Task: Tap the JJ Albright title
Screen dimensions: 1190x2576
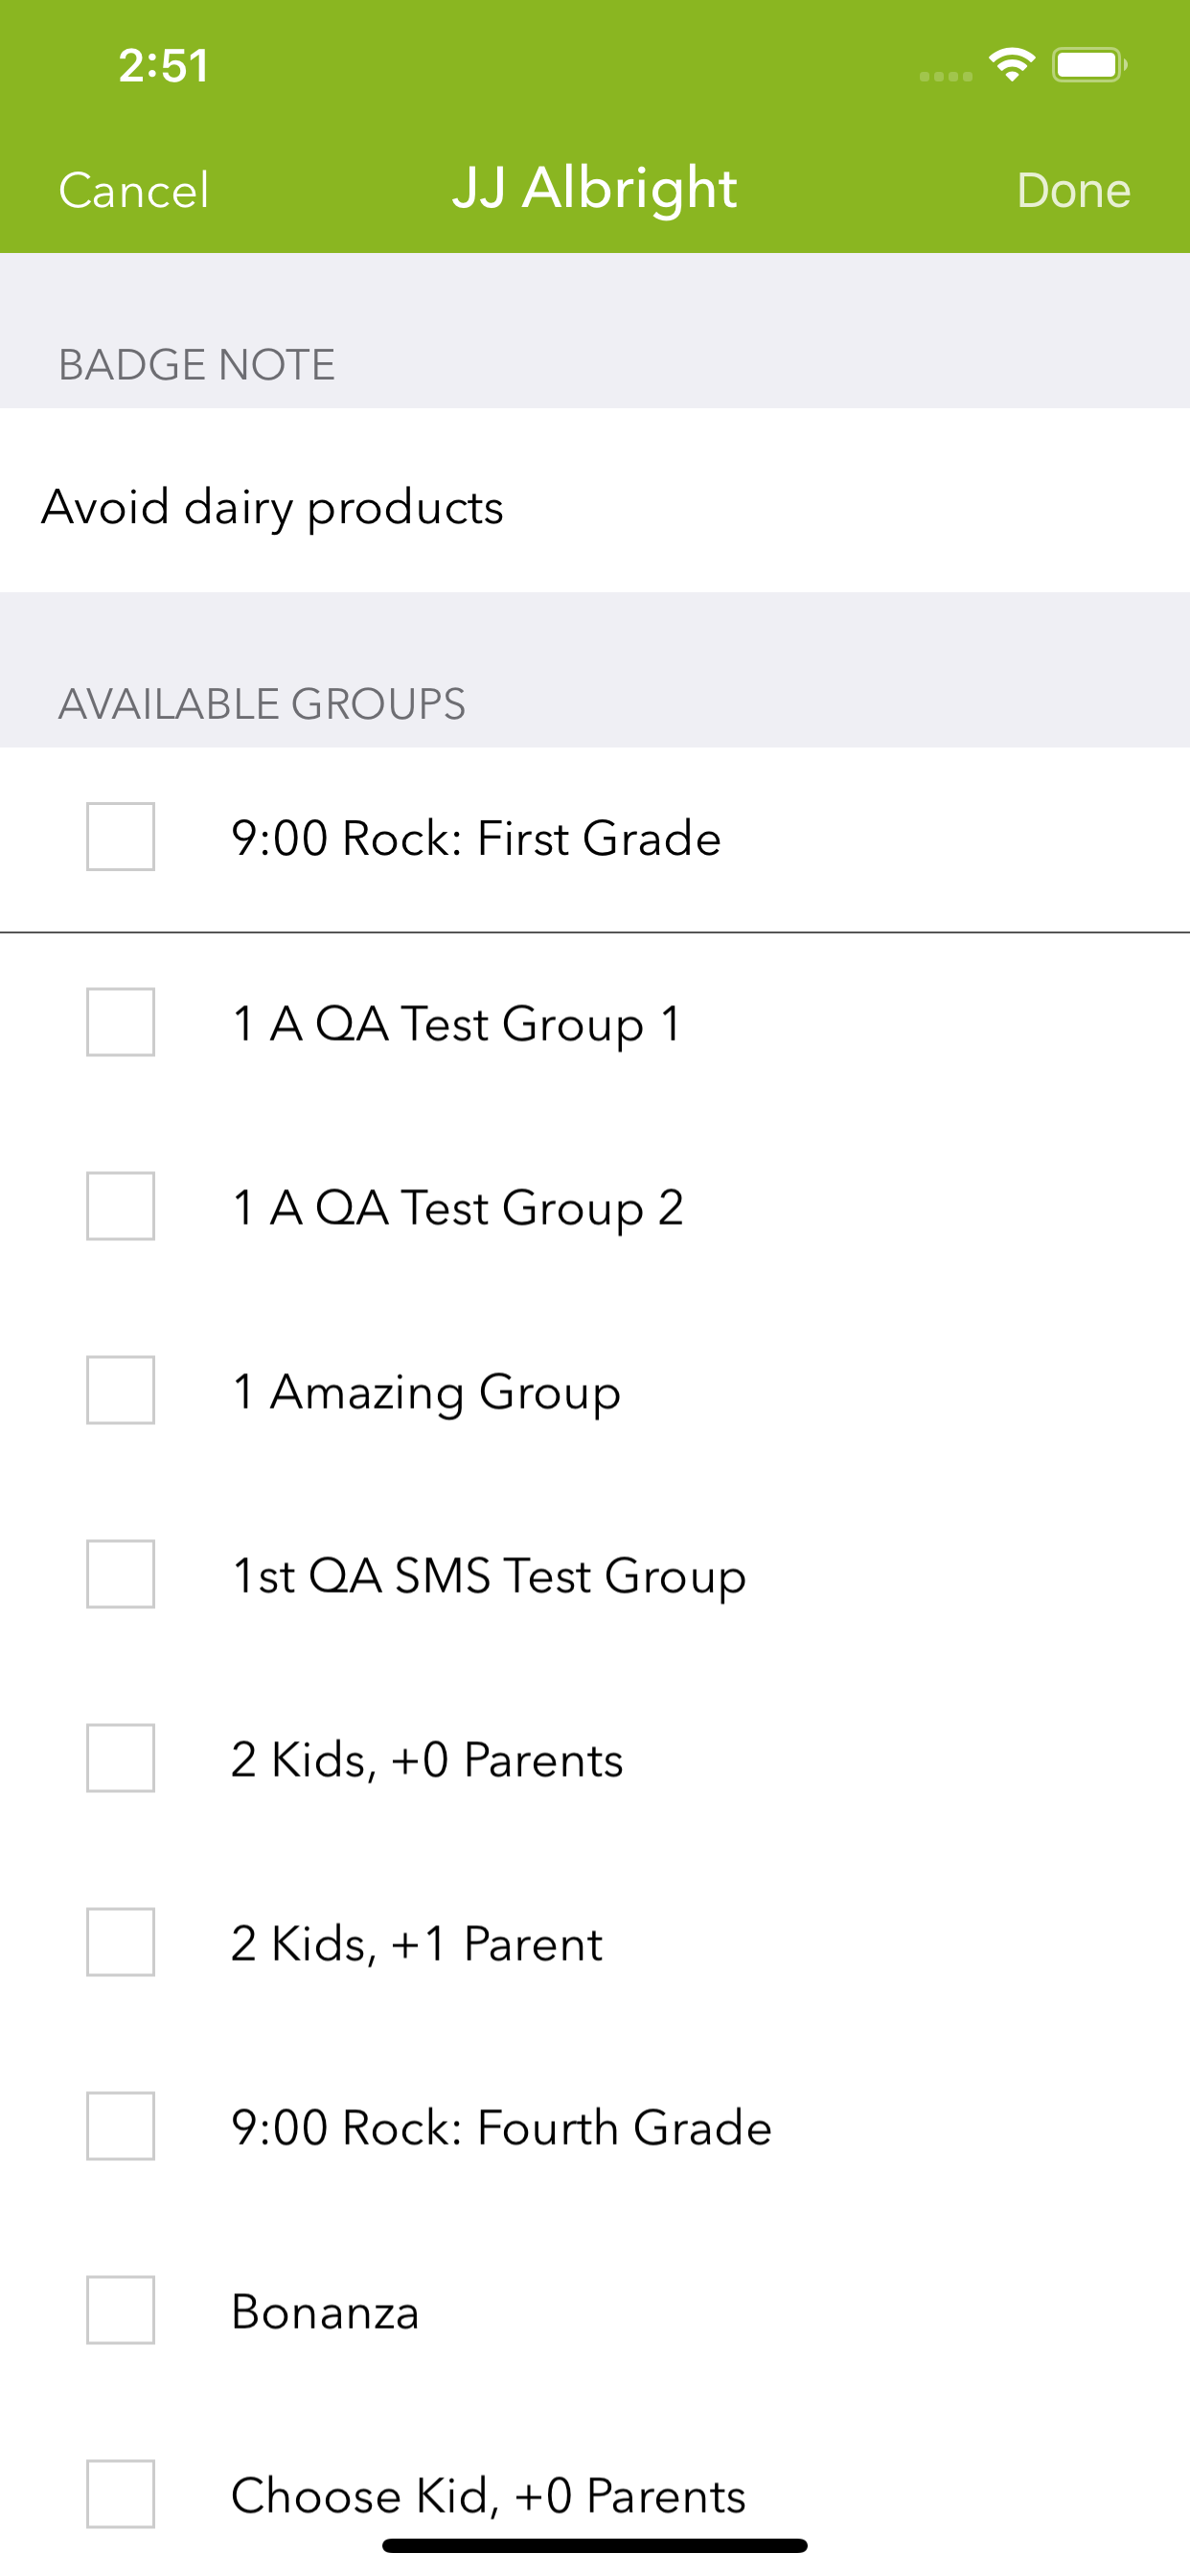Action: pyautogui.click(x=595, y=188)
